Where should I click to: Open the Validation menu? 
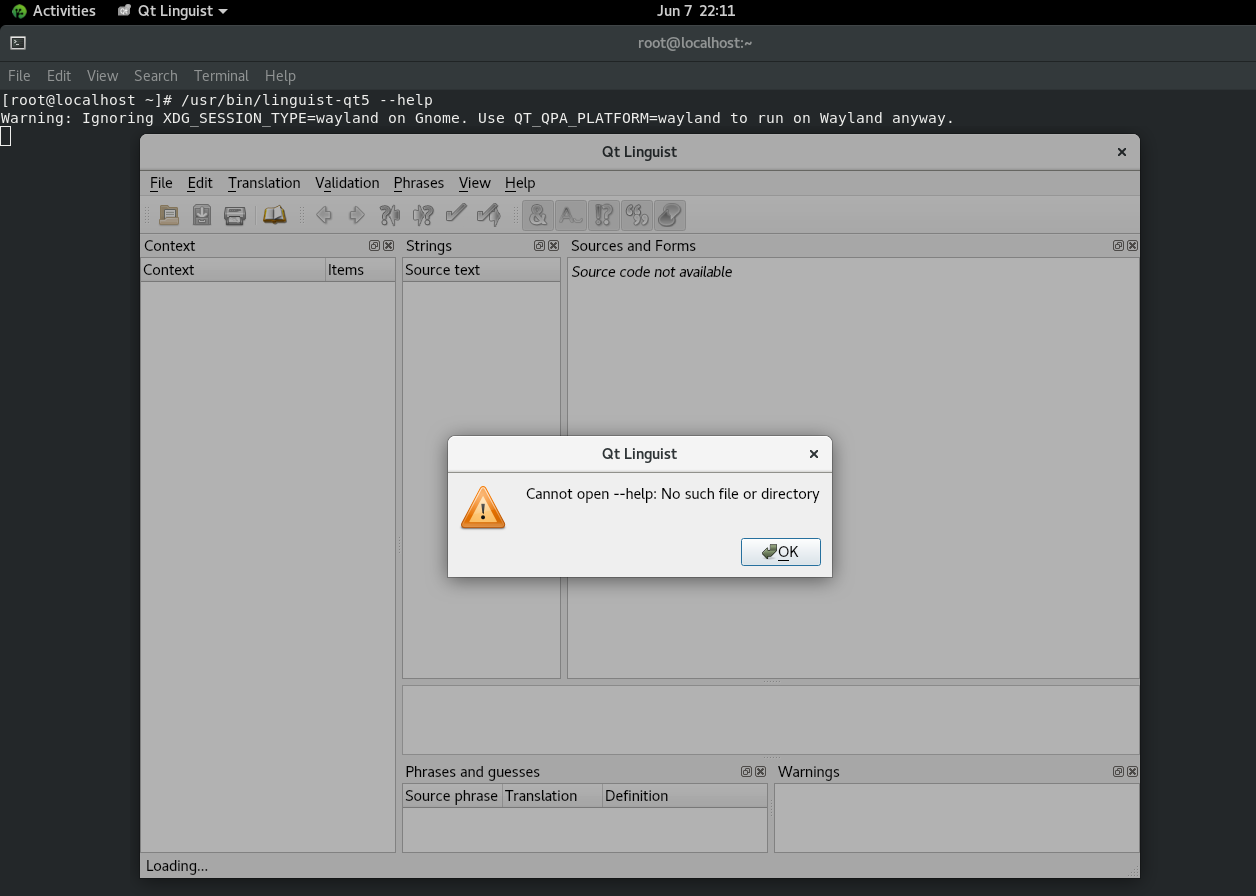[347, 183]
